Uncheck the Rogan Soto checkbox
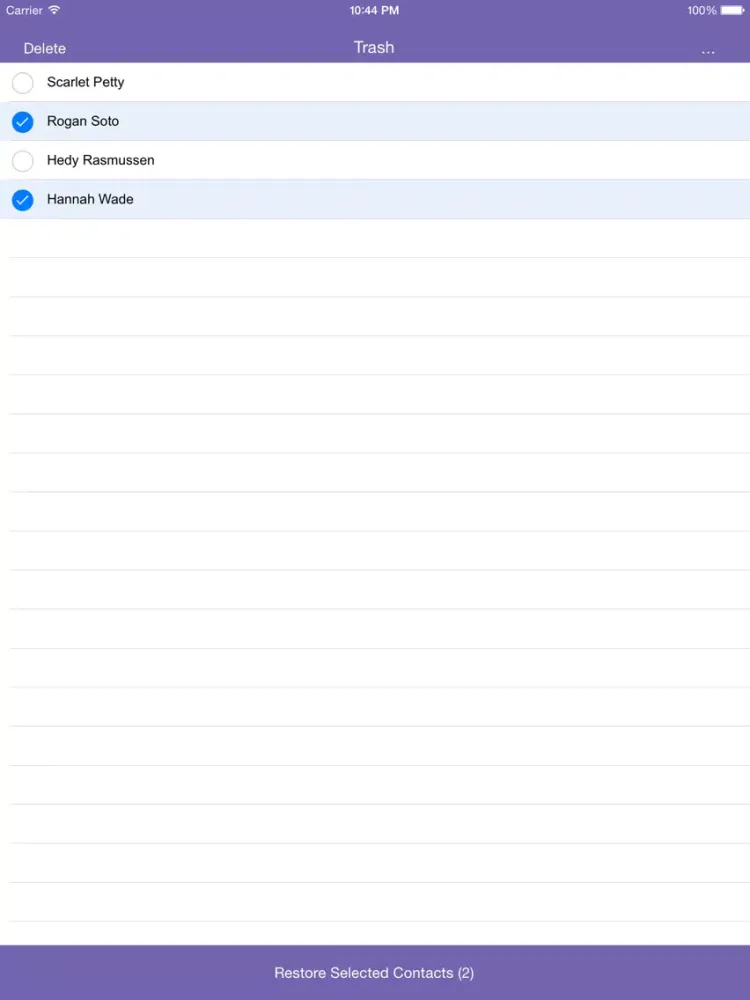 (22, 122)
